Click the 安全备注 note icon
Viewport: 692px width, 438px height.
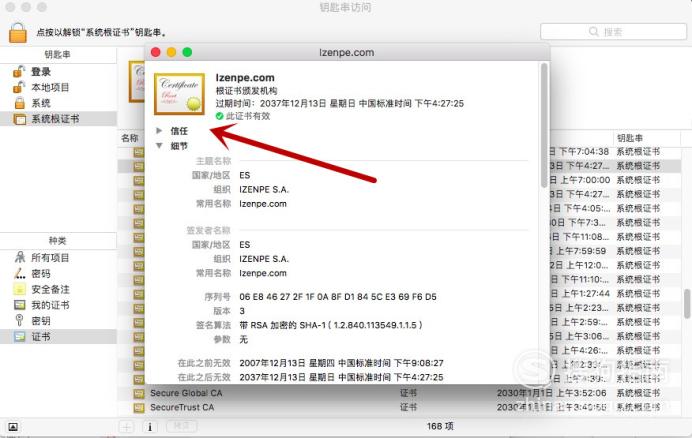tap(19, 289)
